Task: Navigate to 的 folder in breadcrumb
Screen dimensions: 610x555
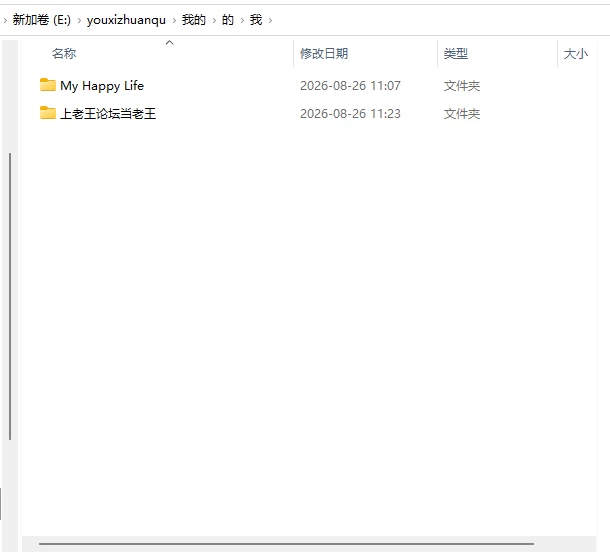Action: click(x=228, y=19)
